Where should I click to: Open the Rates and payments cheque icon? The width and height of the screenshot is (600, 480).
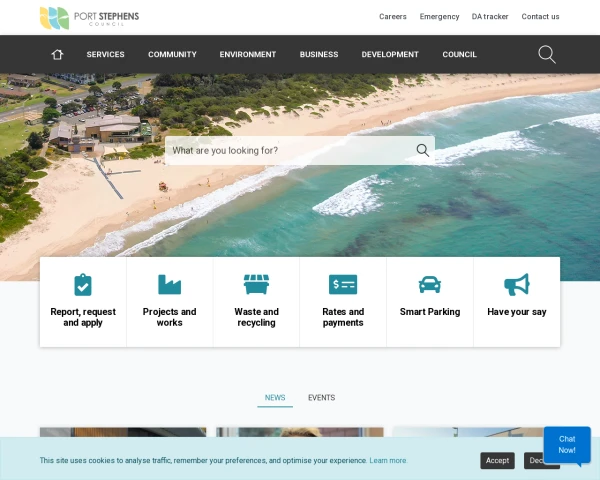343,284
